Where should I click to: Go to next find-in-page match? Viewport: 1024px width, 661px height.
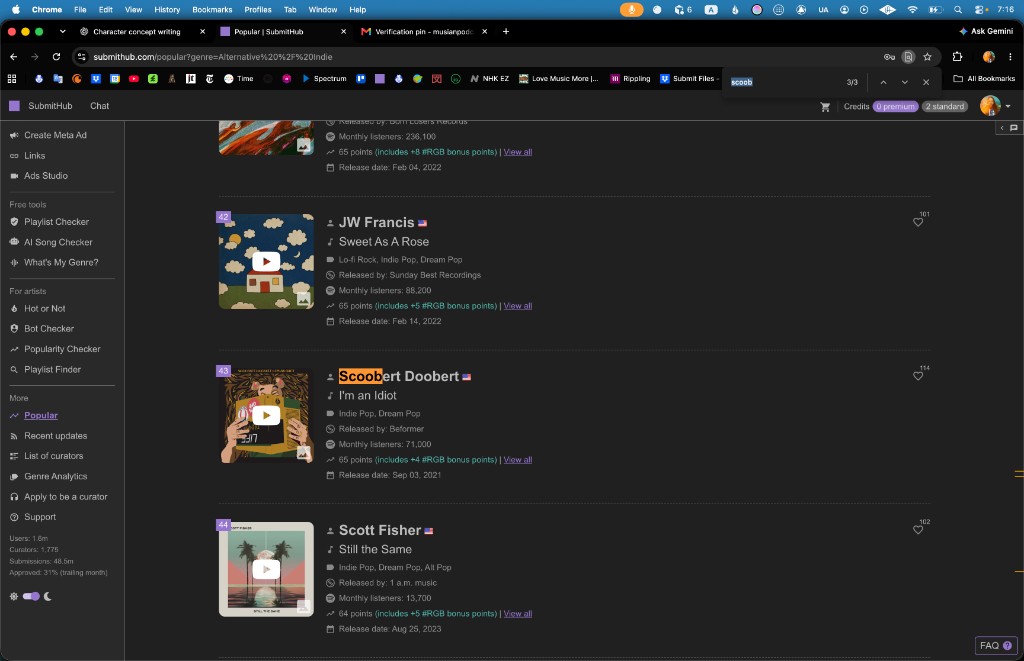click(x=904, y=82)
